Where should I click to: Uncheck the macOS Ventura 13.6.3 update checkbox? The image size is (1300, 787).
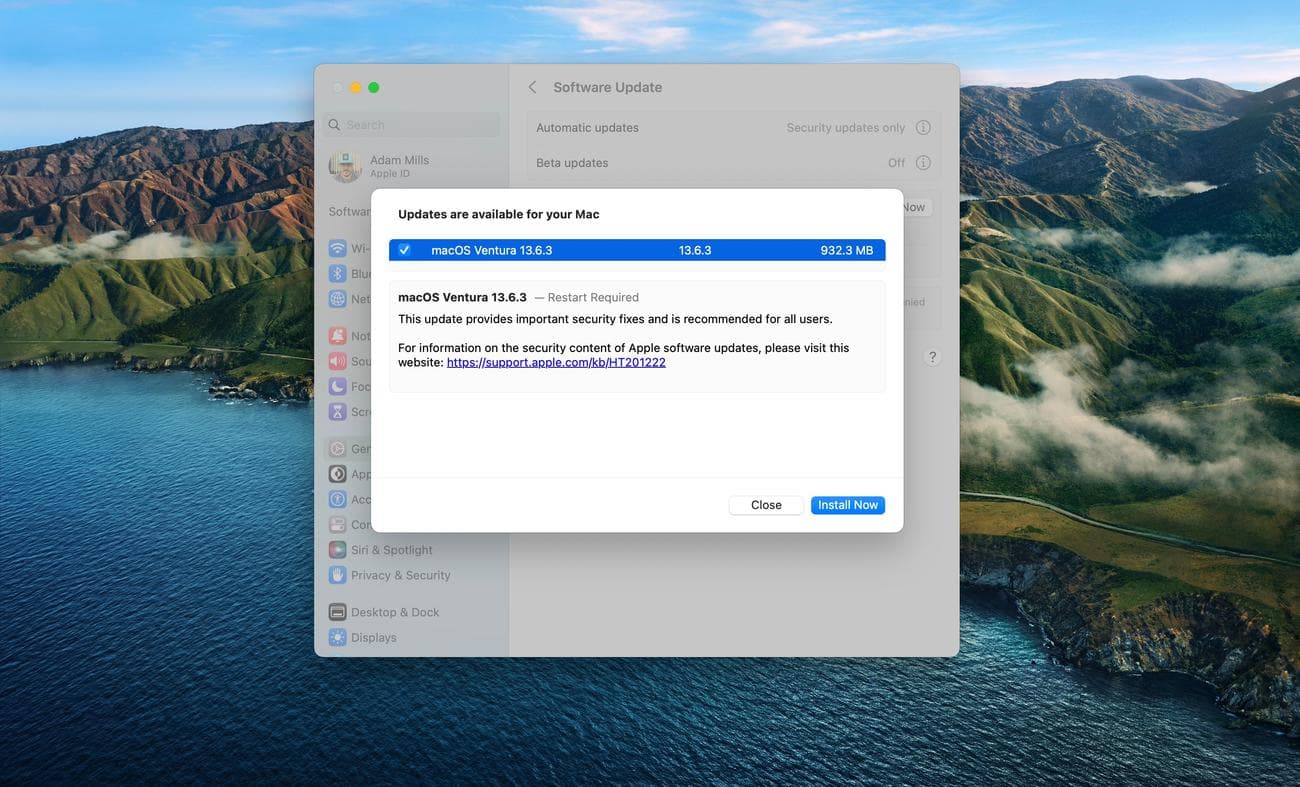[x=404, y=250]
